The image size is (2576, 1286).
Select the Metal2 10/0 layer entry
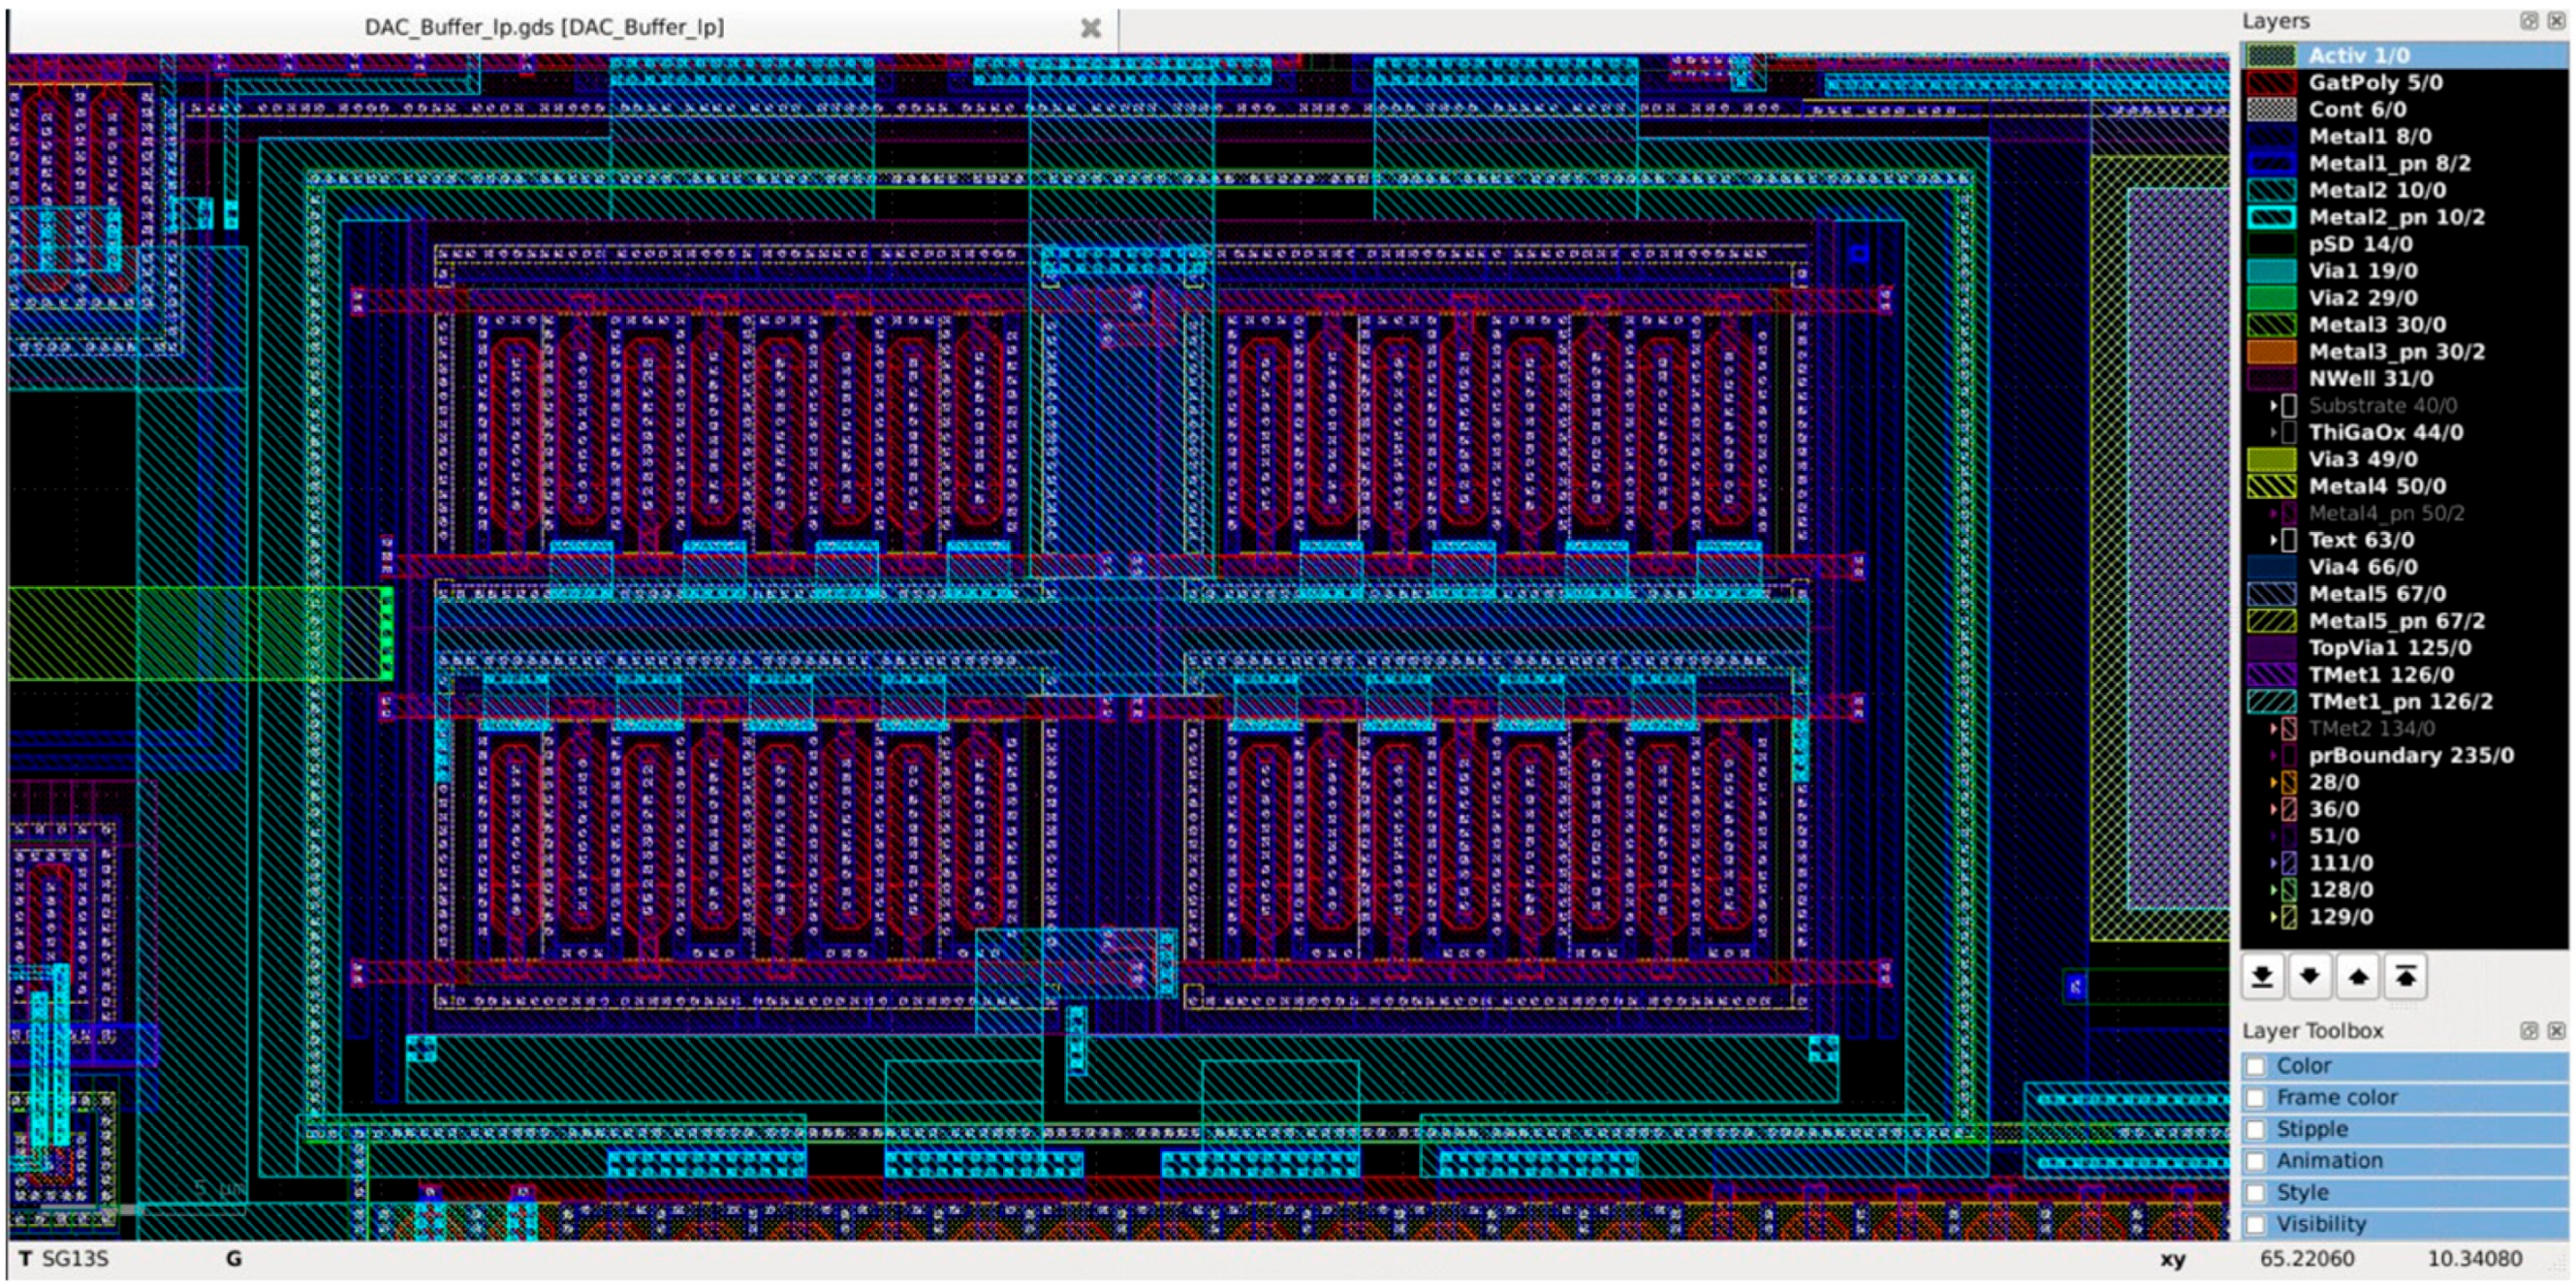click(2376, 191)
